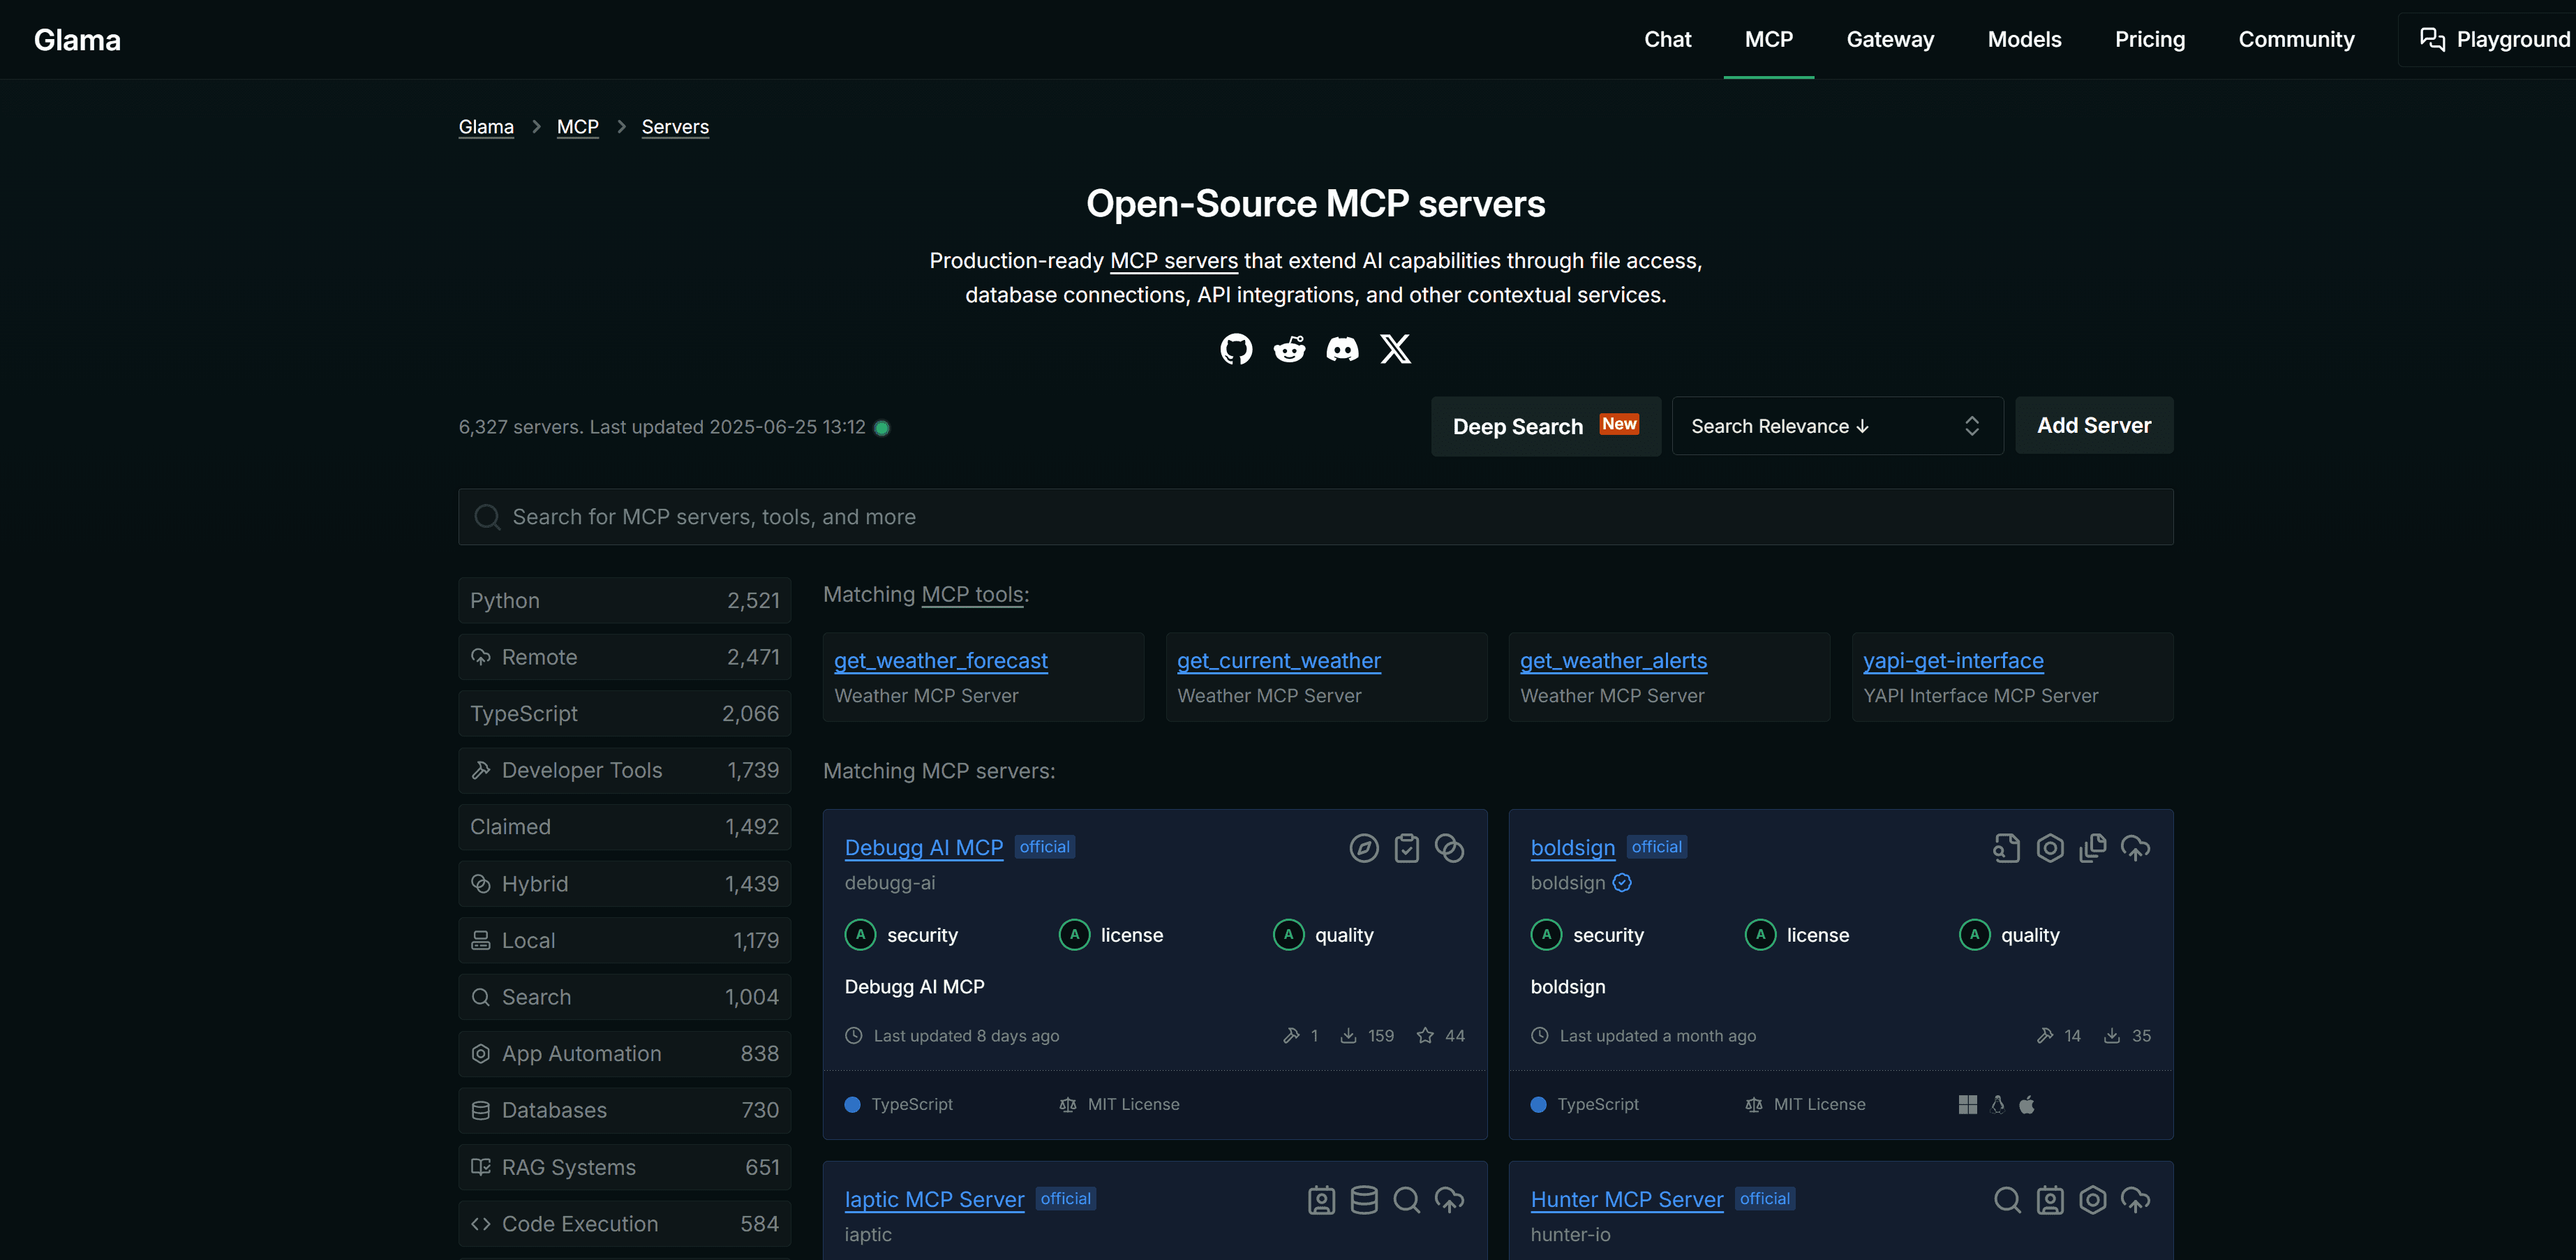Open the Debugg AI MCP server link
The width and height of the screenshot is (2576, 1260).
(924, 848)
